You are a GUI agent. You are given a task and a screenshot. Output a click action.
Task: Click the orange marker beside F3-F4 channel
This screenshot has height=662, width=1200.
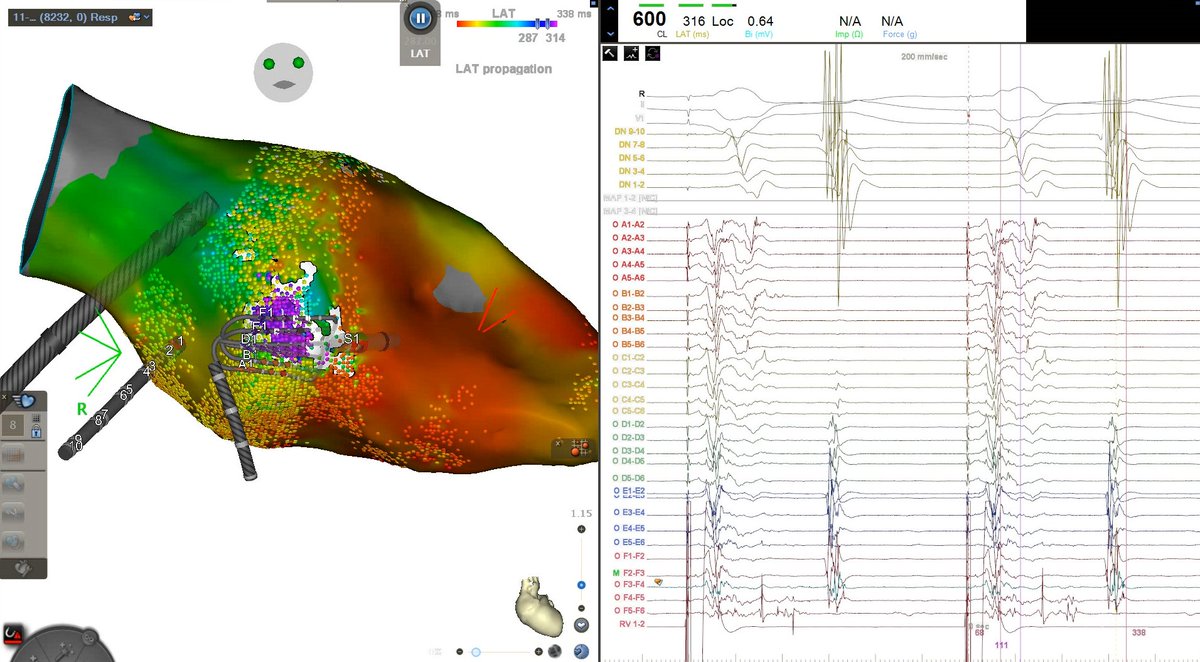[x=658, y=582]
